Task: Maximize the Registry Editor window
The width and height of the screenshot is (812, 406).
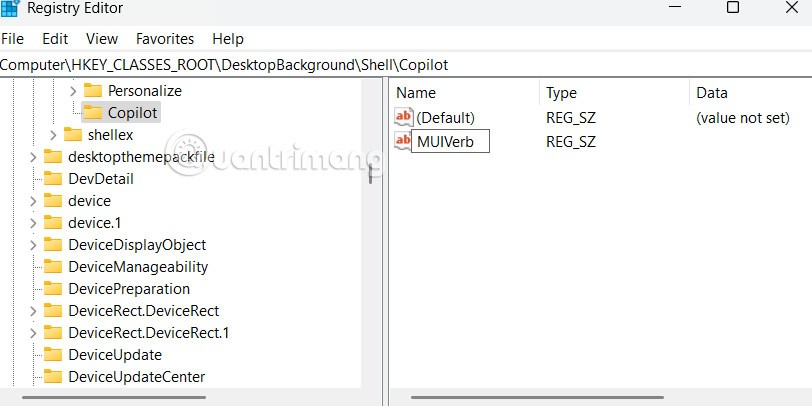Action: 733,7
